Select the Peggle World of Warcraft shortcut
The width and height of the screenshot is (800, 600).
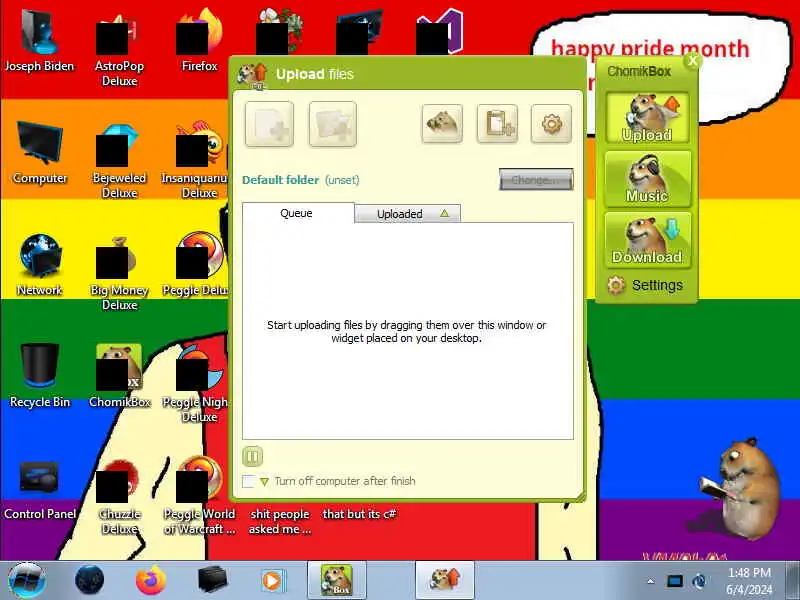[x=199, y=497]
